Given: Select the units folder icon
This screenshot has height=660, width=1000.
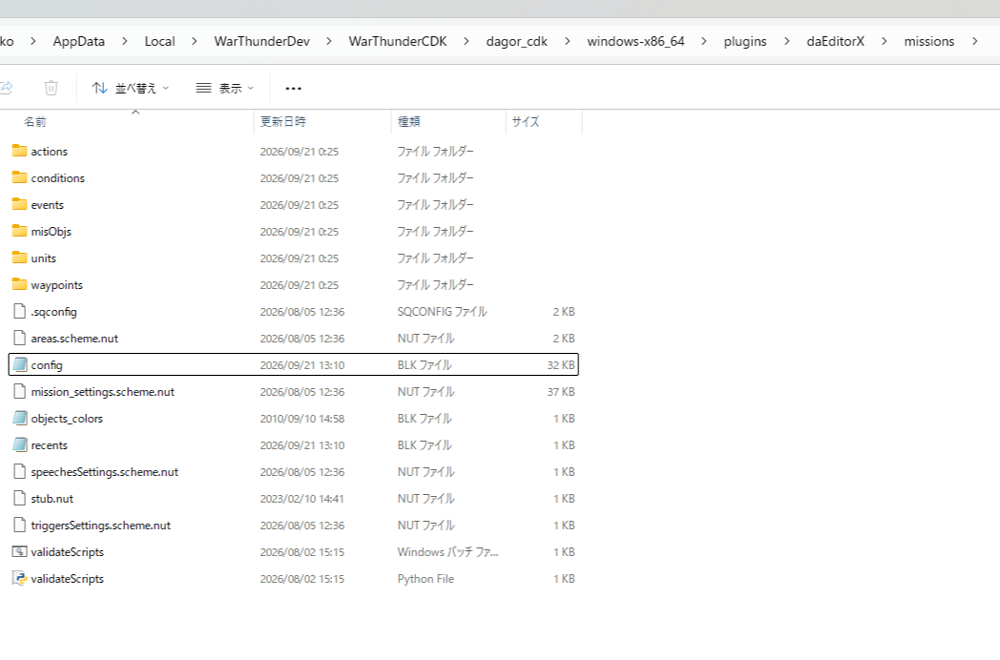Looking at the screenshot, I should click(20, 258).
